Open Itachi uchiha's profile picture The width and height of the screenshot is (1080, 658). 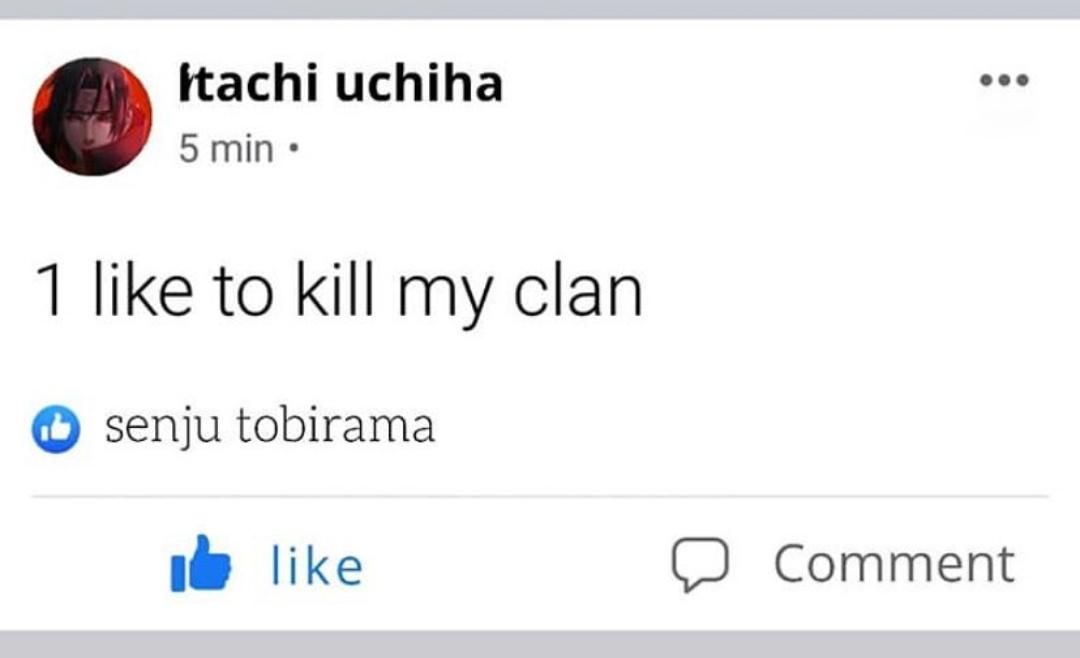click(x=92, y=116)
